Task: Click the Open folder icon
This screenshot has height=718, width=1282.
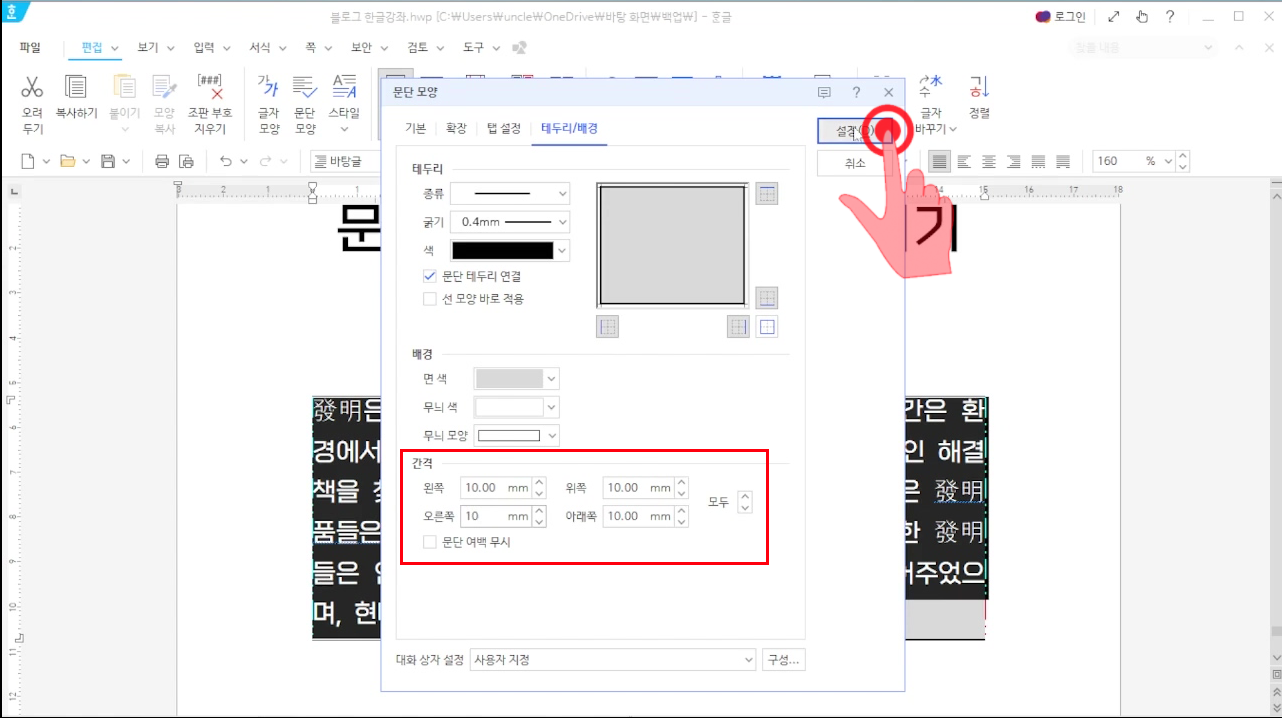Action: [68, 161]
